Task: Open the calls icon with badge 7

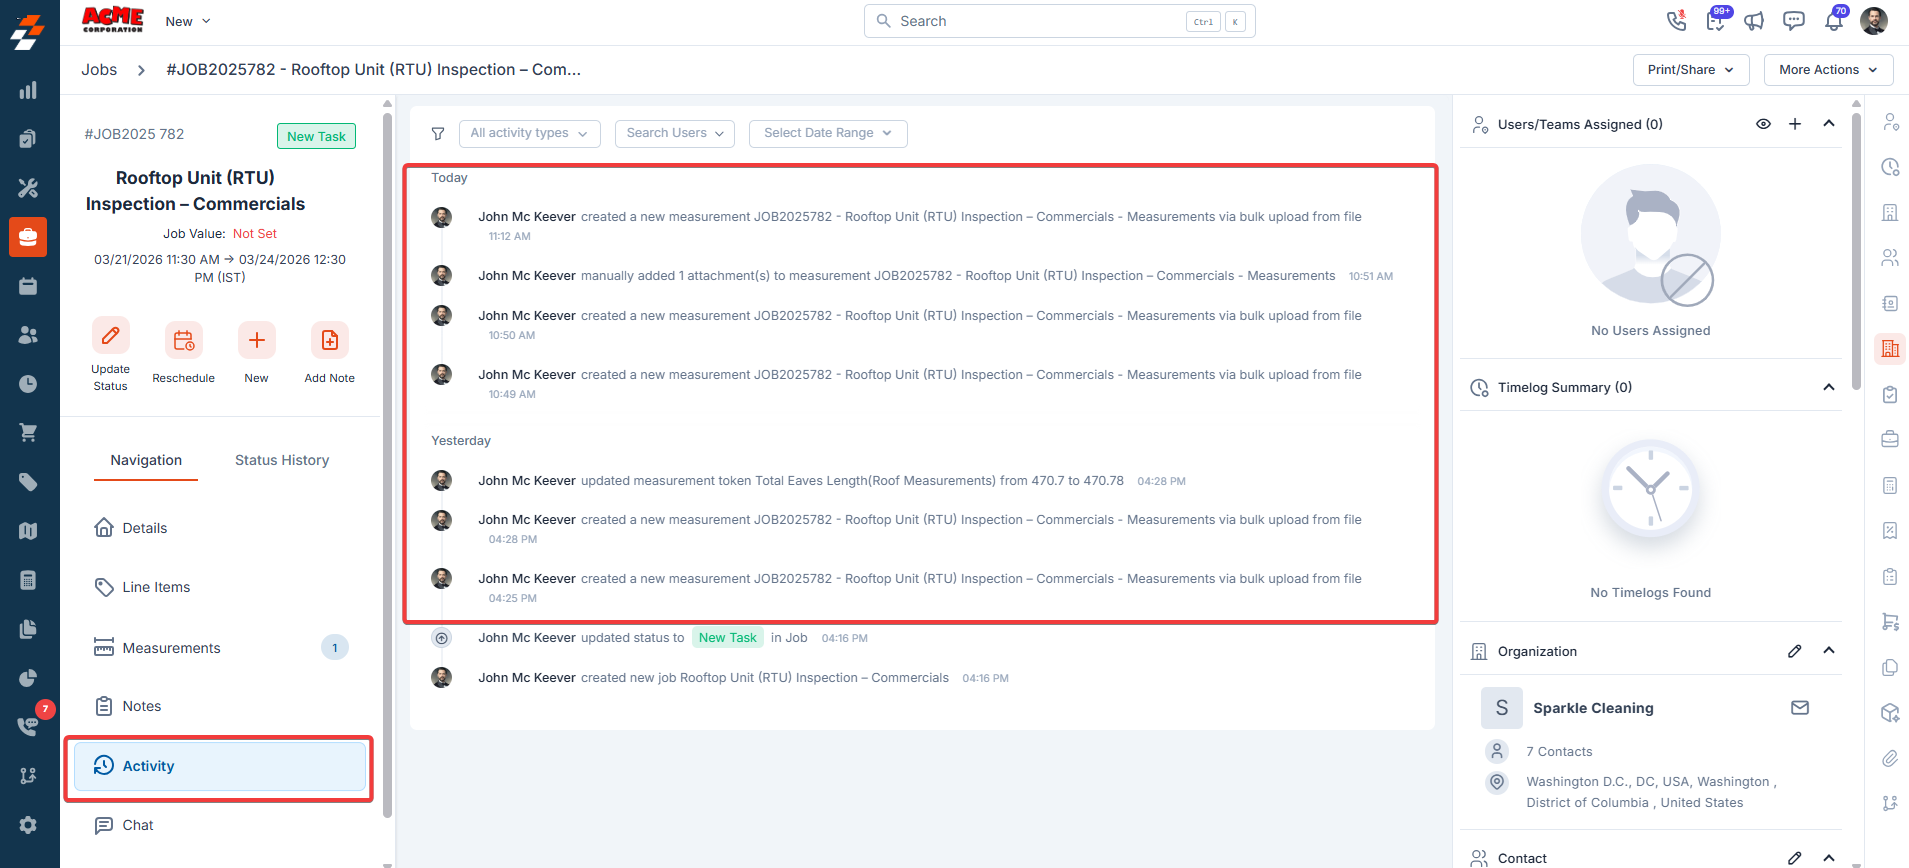Action: coord(28,725)
